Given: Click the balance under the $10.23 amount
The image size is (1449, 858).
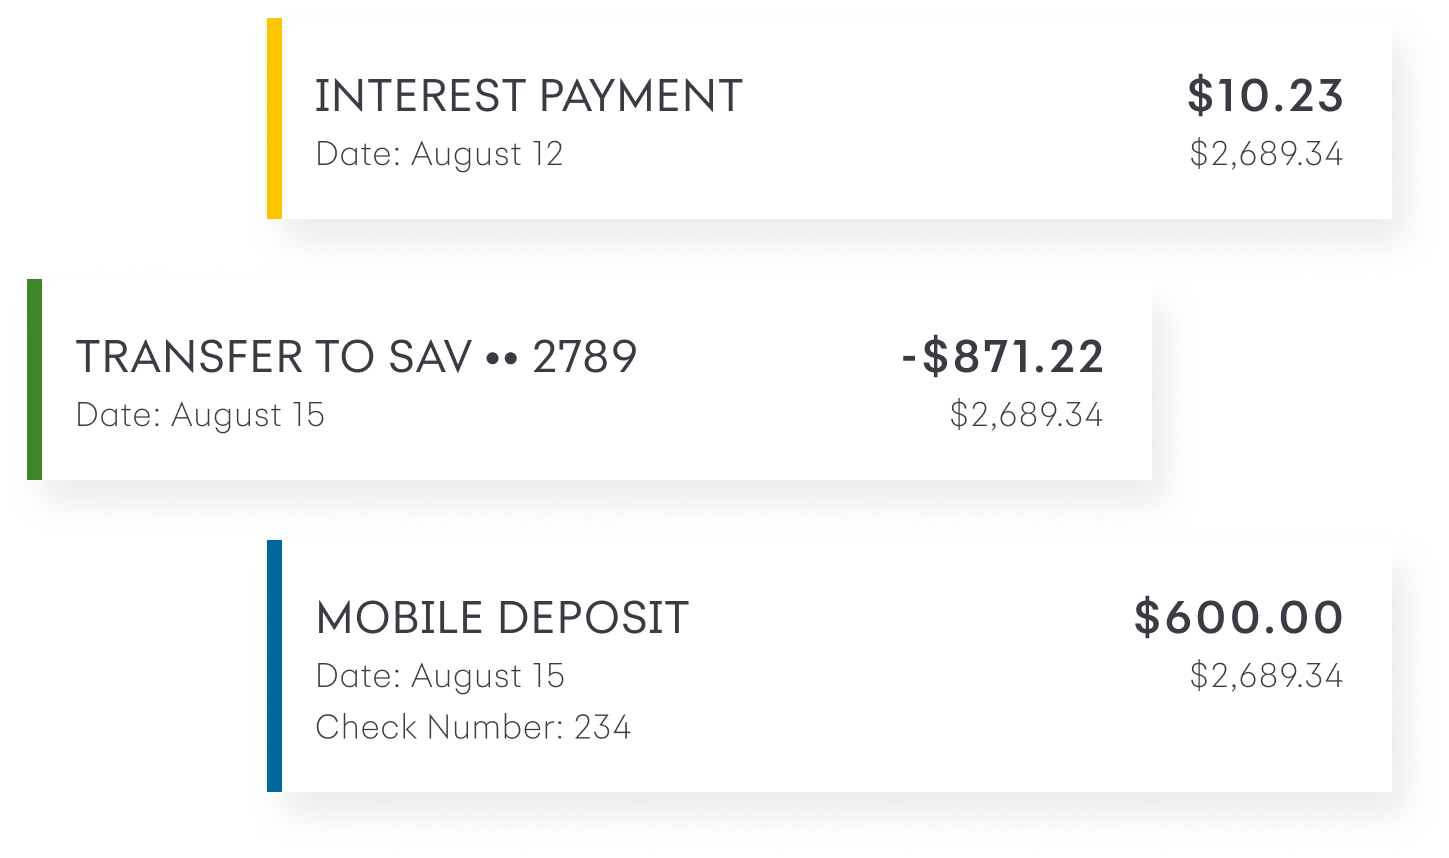Looking at the screenshot, I should (1266, 154).
